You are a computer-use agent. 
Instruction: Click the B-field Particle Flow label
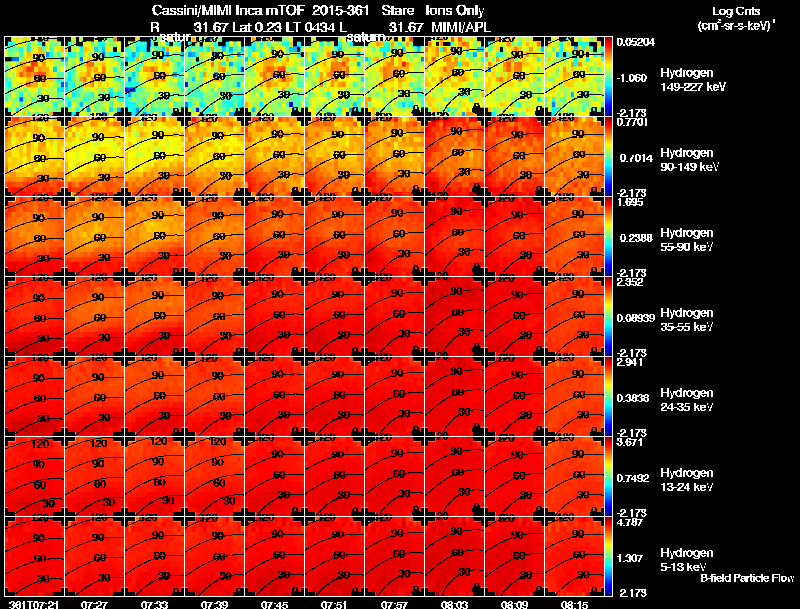click(x=747, y=578)
